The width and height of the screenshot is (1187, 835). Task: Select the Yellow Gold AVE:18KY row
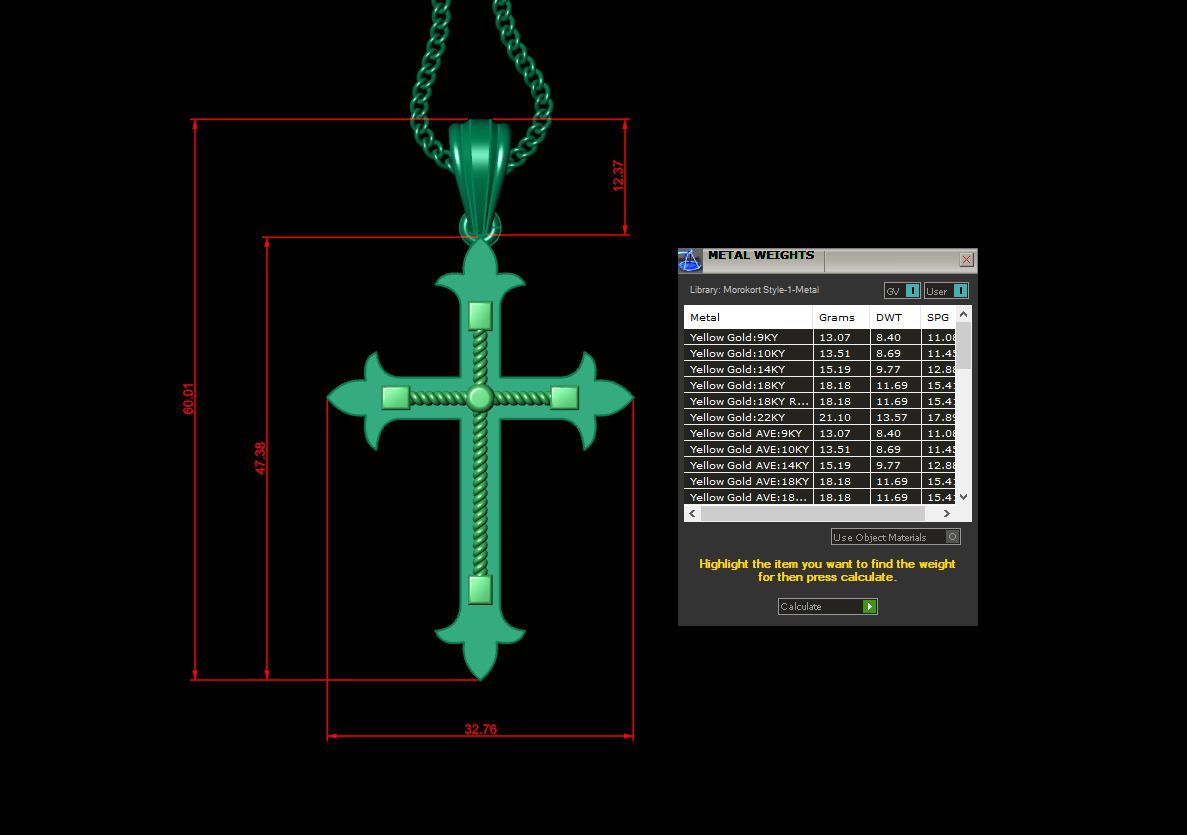[x=820, y=481]
